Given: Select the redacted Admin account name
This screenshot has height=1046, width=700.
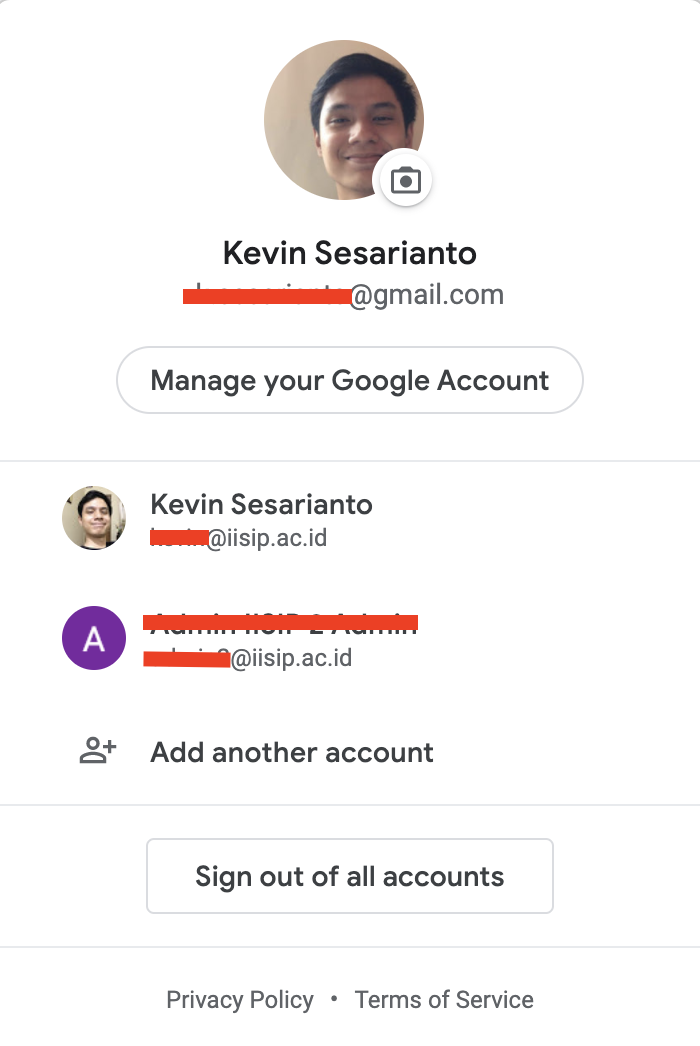Looking at the screenshot, I should click(x=281, y=623).
